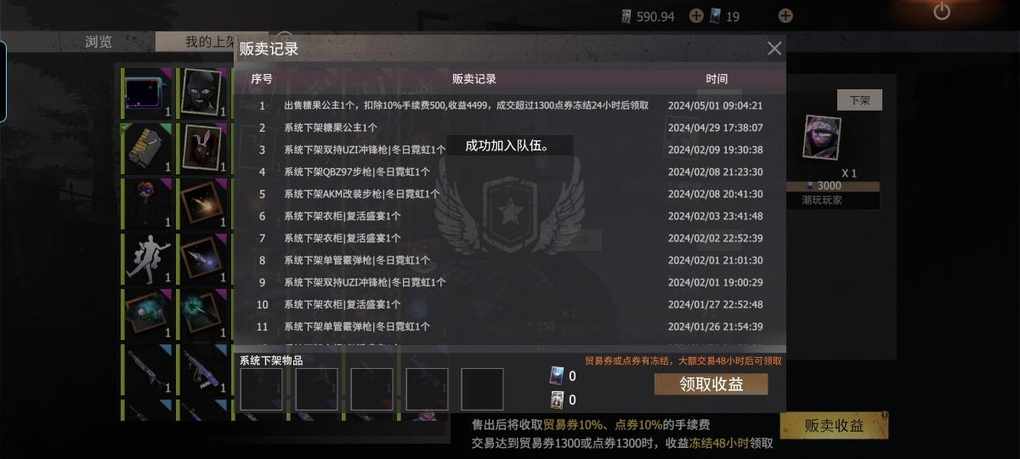Click the first empty 系统下架物品 slot
This screenshot has width=1020, height=459.
point(262,389)
